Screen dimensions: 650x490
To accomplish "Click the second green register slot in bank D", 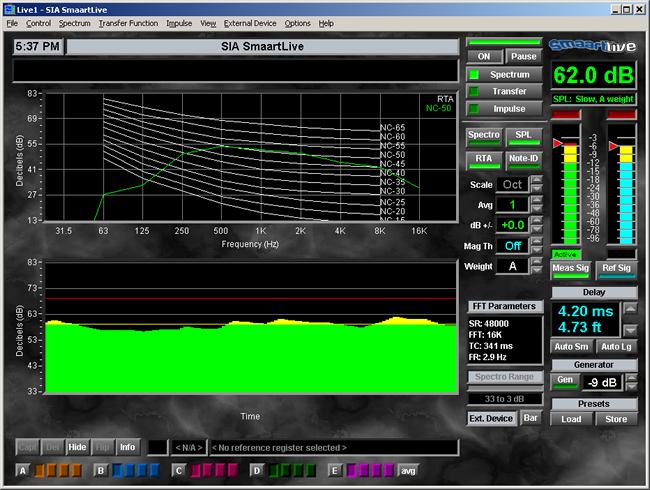I will click(286, 471).
